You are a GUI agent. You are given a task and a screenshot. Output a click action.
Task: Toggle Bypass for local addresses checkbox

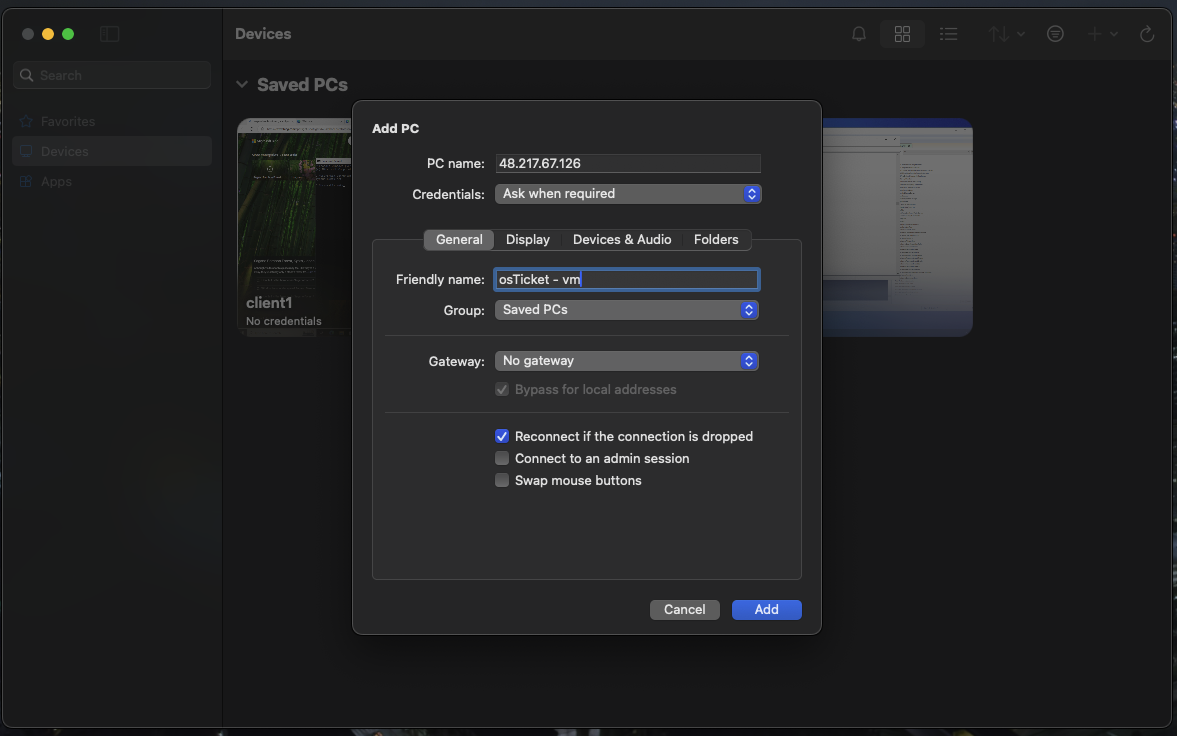502,389
